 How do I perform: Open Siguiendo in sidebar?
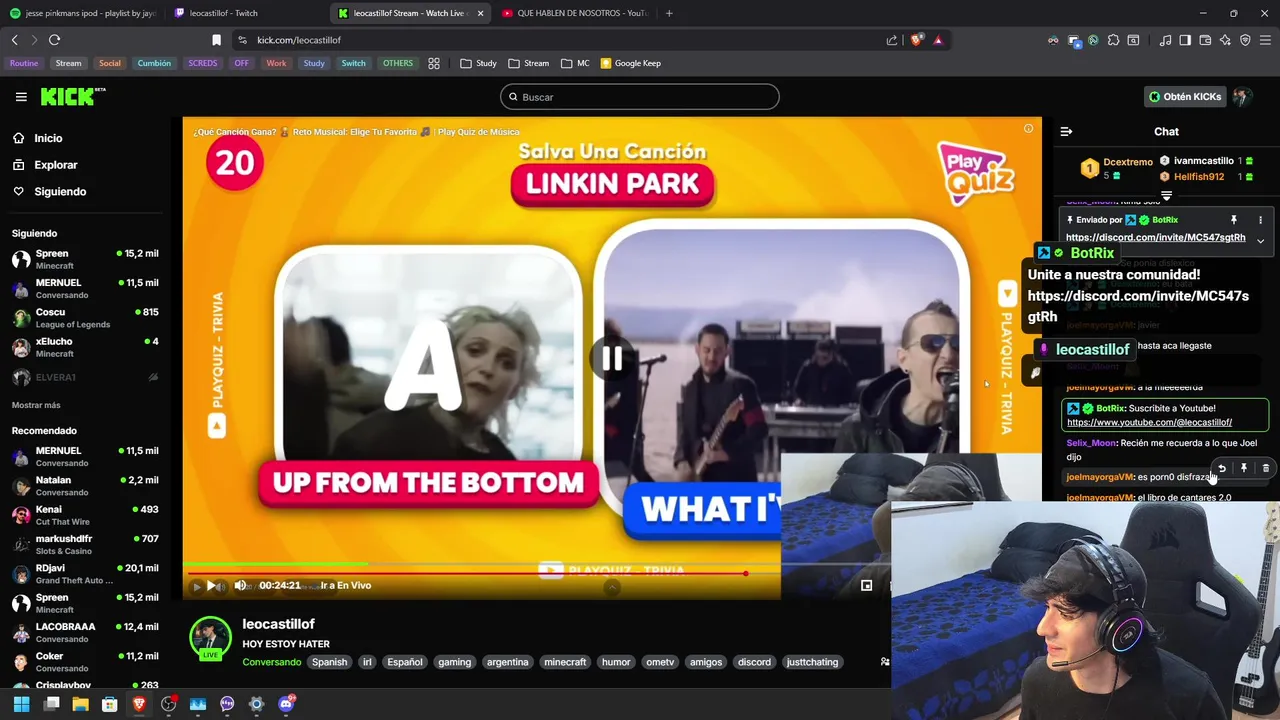(x=60, y=191)
